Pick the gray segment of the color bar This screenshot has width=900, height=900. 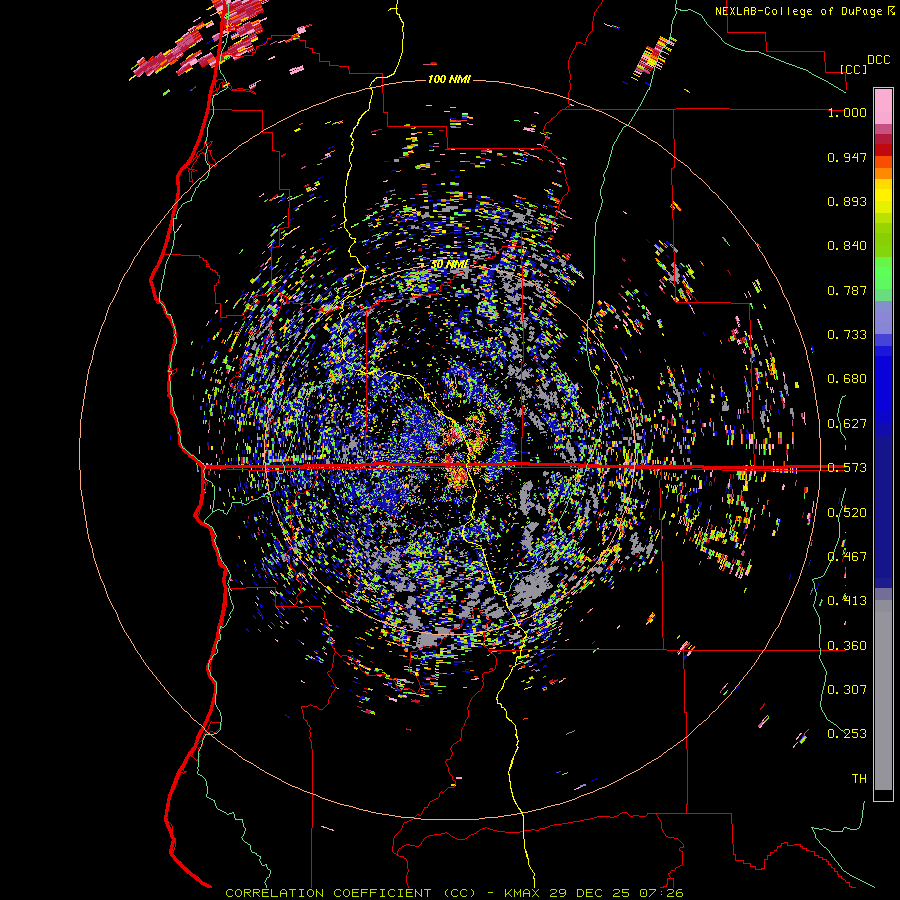click(x=883, y=695)
